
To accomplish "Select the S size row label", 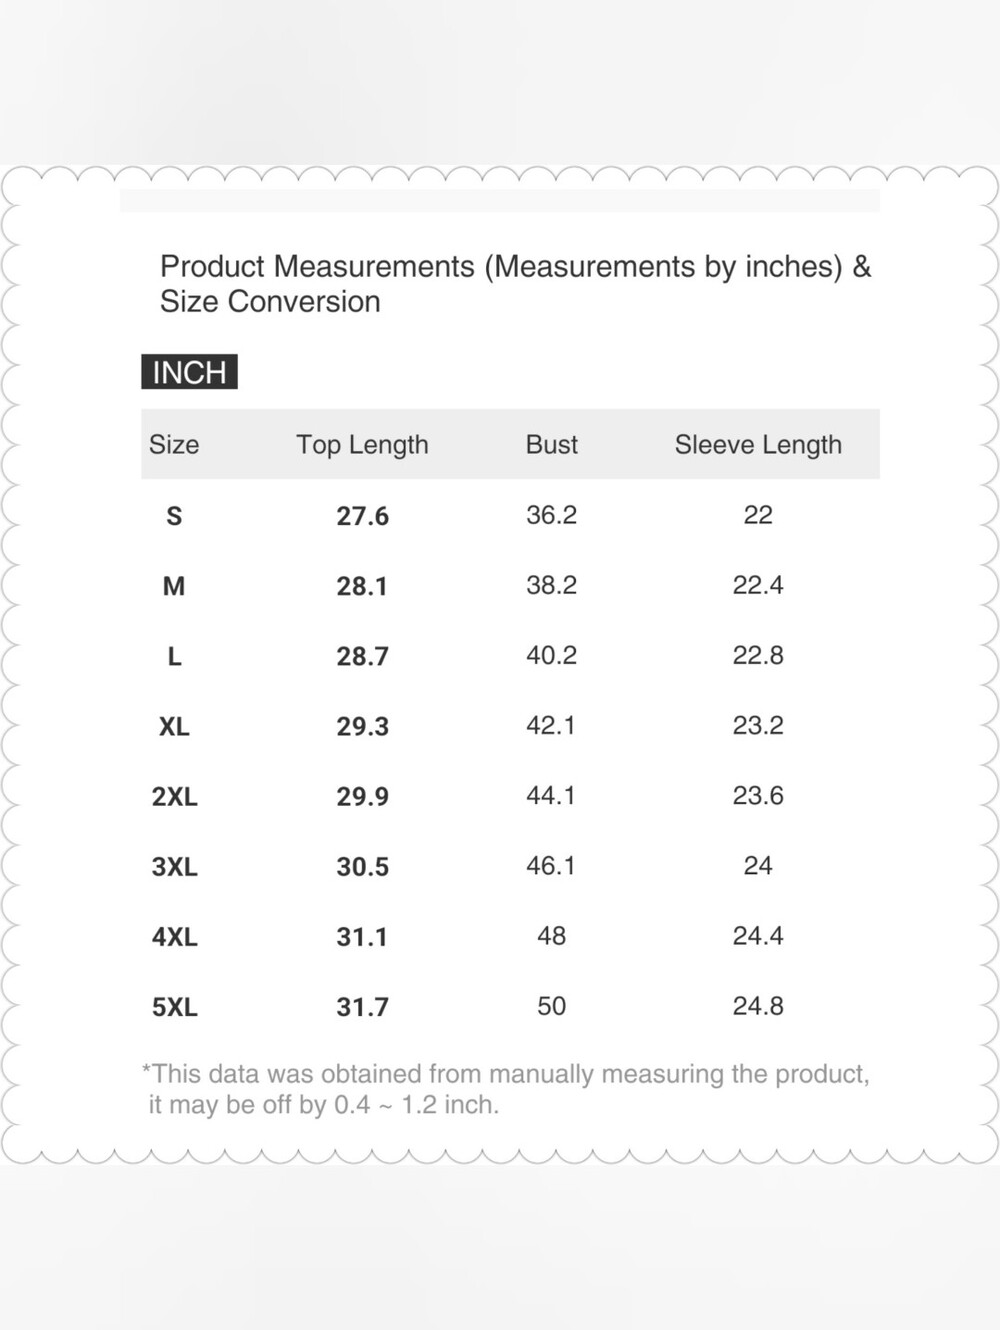I will click(174, 516).
